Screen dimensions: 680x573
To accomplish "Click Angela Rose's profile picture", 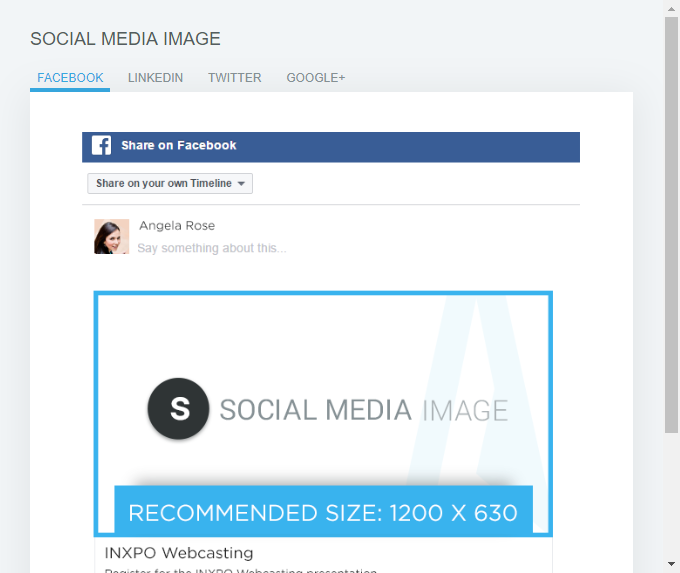I will pos(111,236).
